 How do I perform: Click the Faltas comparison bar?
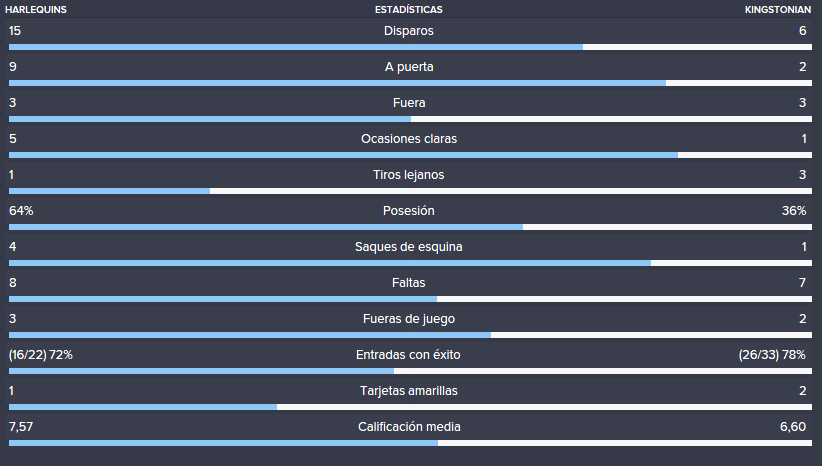click(410, 299)
